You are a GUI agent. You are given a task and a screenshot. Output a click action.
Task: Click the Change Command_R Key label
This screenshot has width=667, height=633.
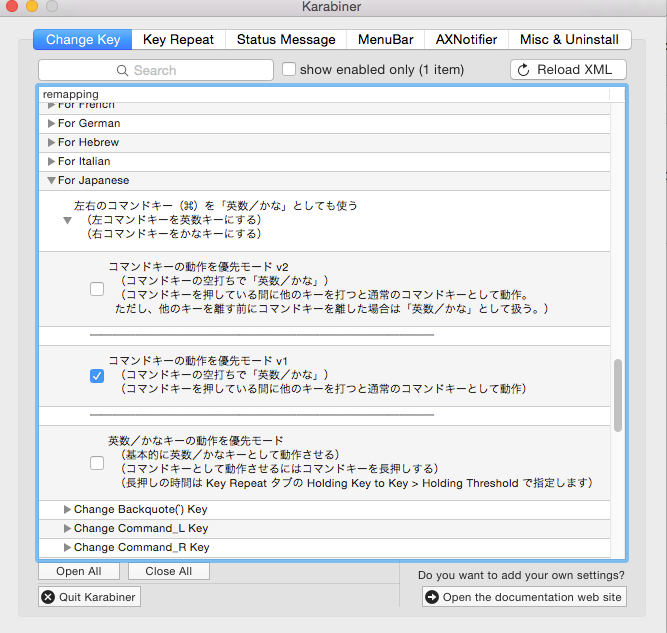142,548
